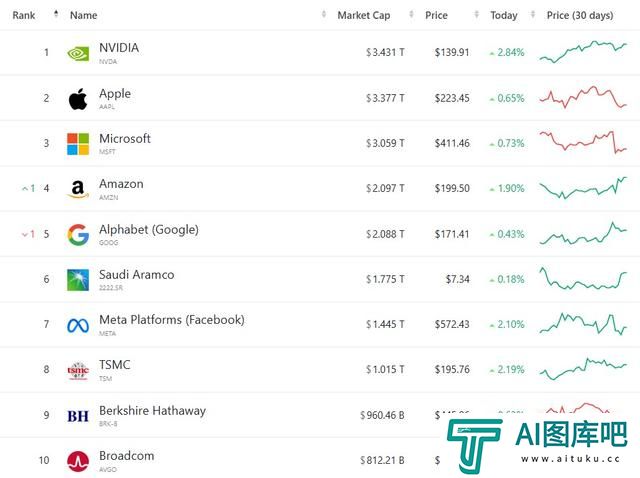The image size is (640, 478).
Task: Sort the table by Price column
Action: (436, 15)
